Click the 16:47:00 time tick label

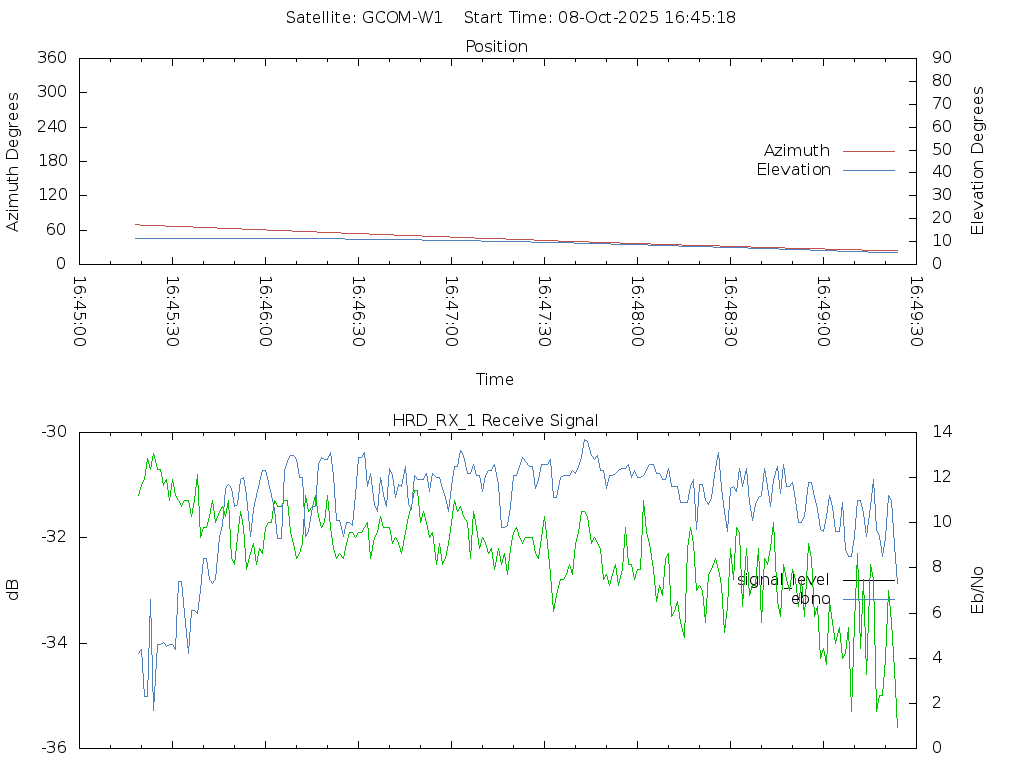point(450,312)
